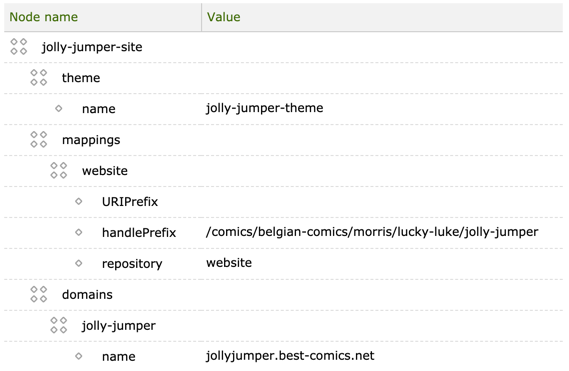
Task: Click the jollyjumper.best-comics.net value
Action: 290,356
